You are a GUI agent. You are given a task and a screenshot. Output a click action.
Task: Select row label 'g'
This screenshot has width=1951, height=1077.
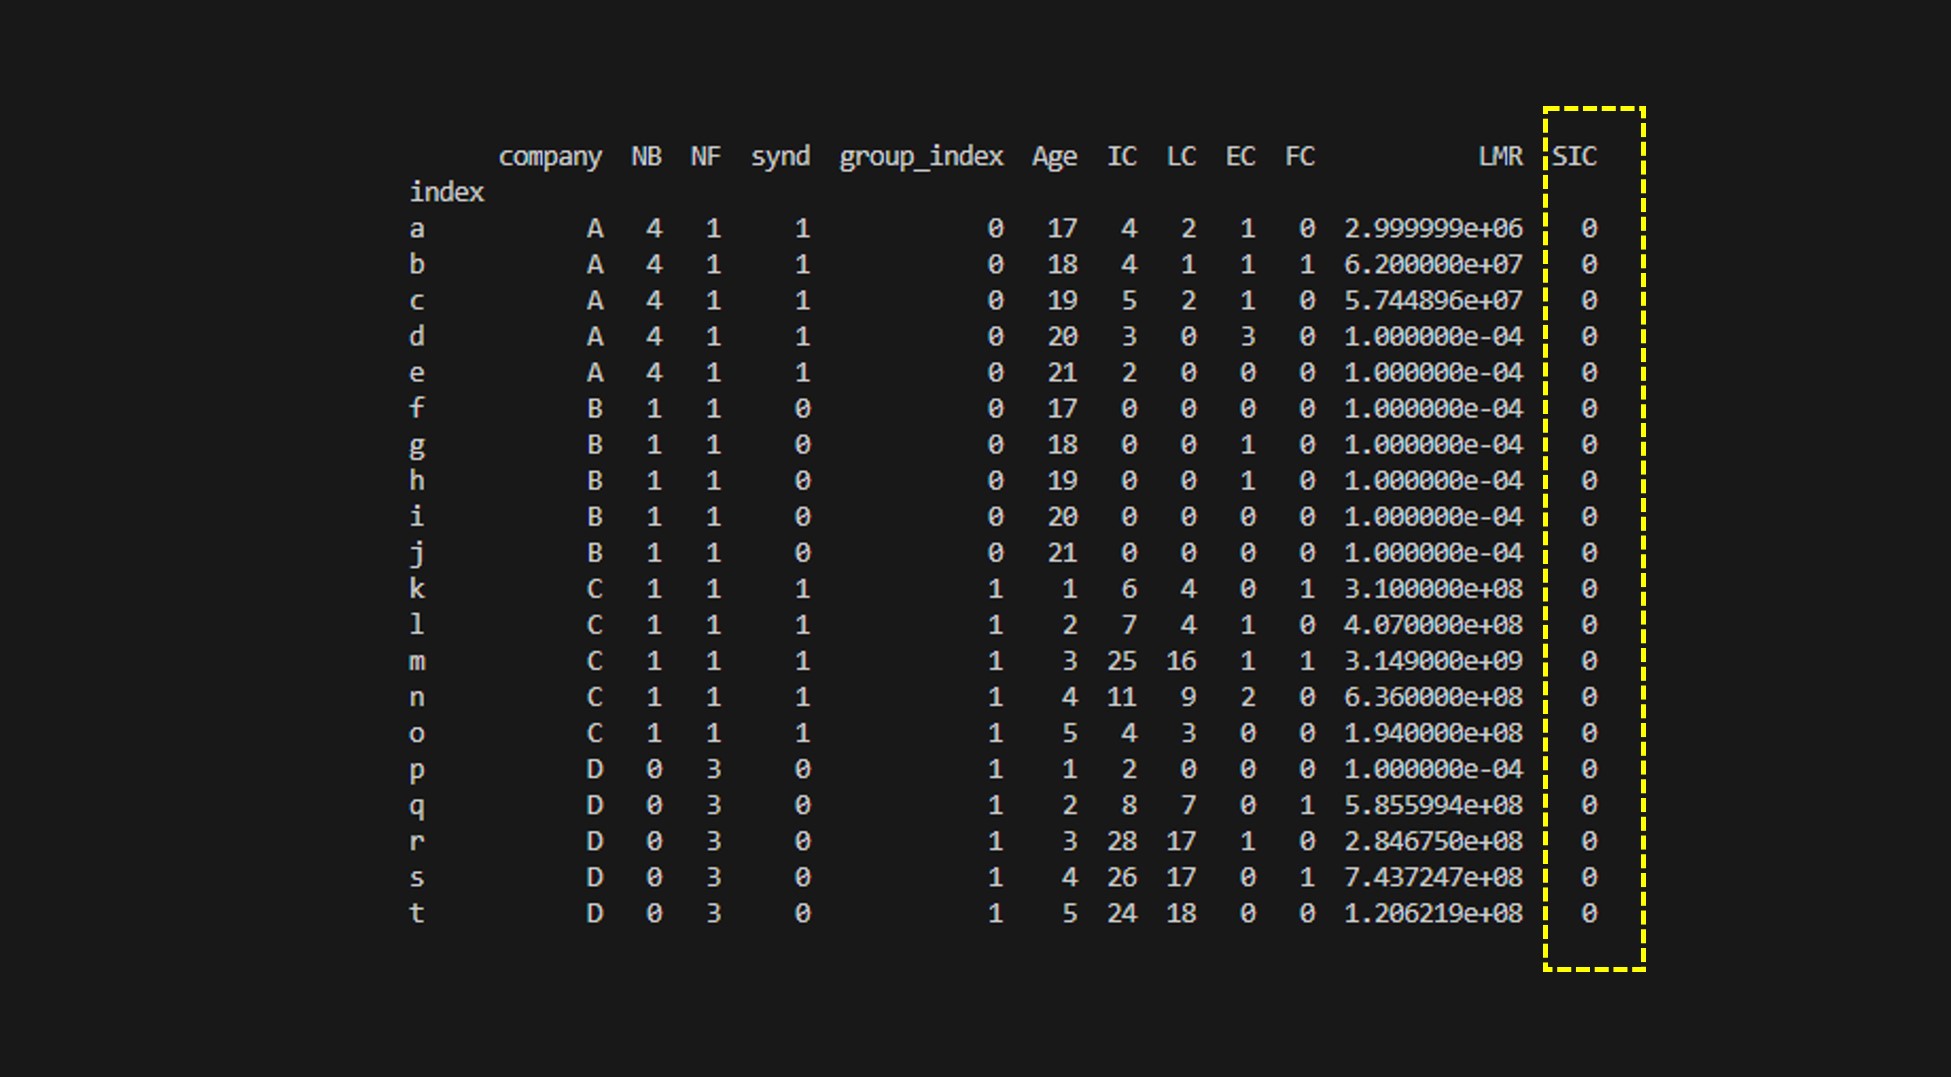coord(417,446)
